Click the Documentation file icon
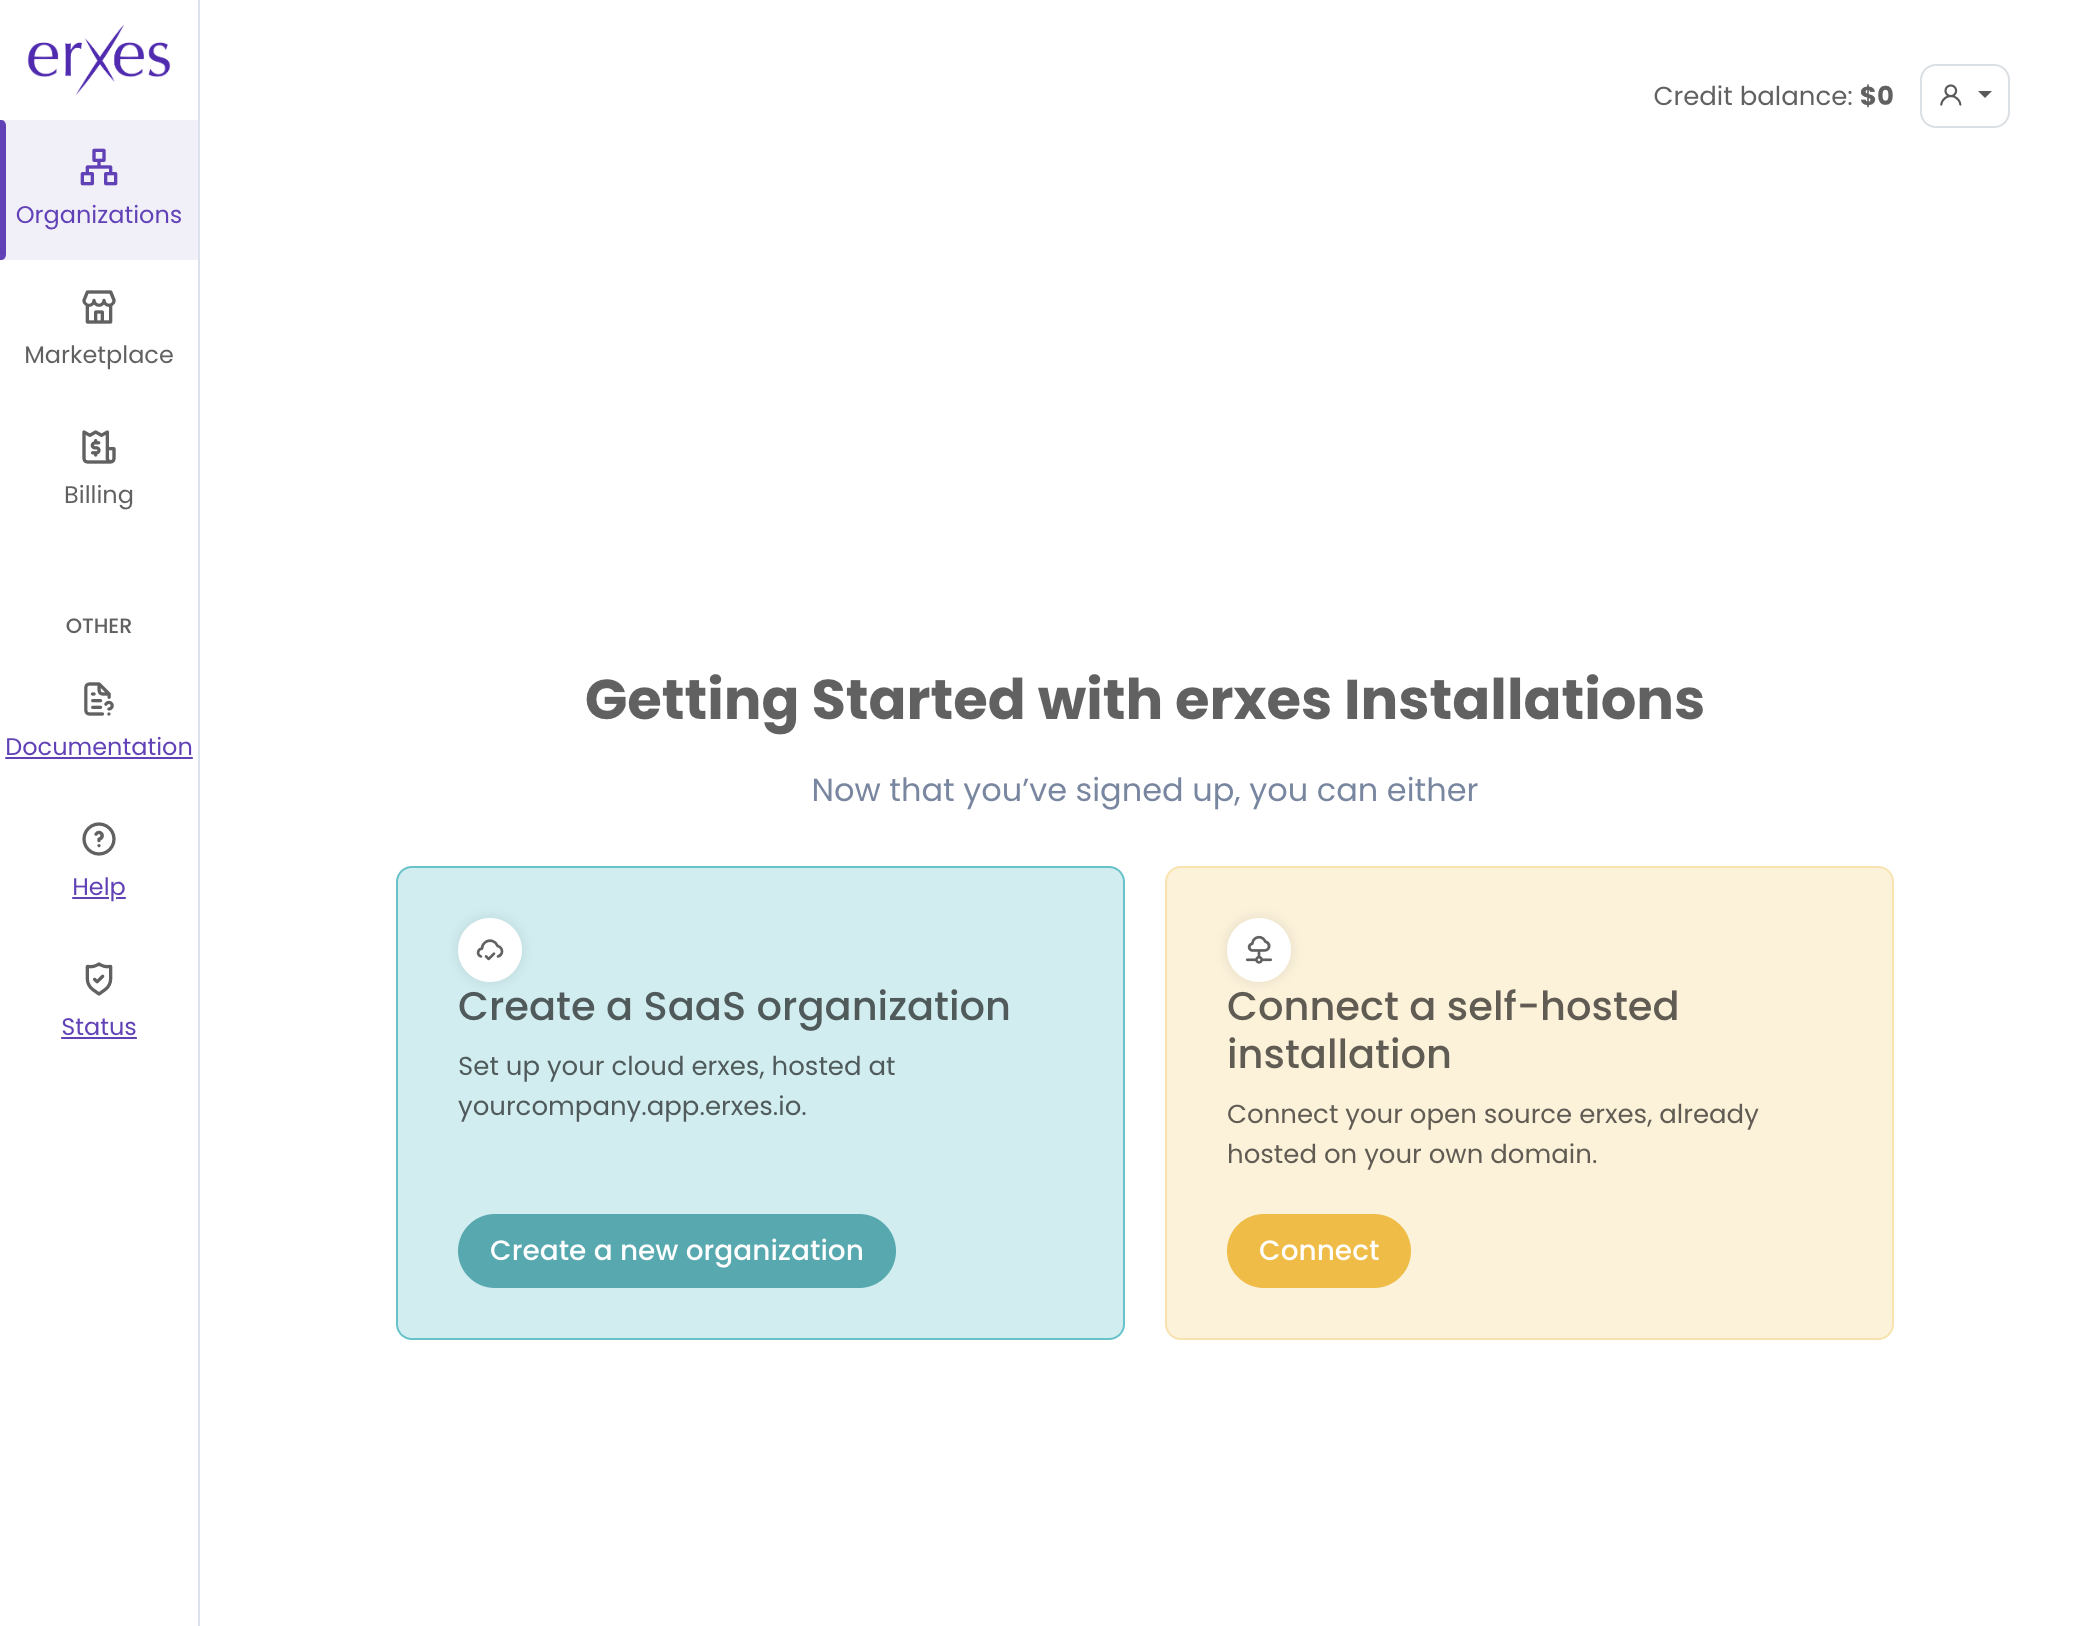Screen dimensions: 2090x1626 pyautogui.click(x=99, y=699)
